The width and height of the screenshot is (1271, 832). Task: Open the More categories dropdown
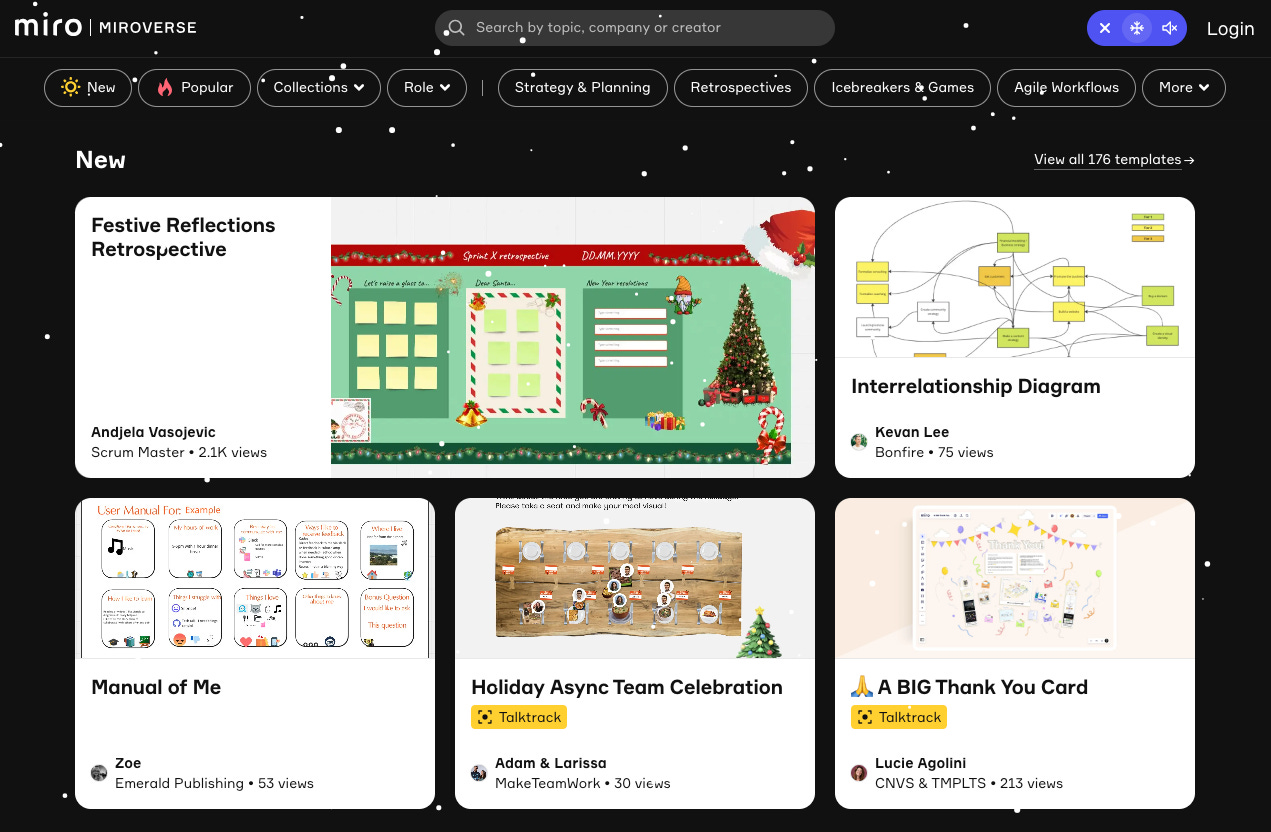pos(1184,87)
